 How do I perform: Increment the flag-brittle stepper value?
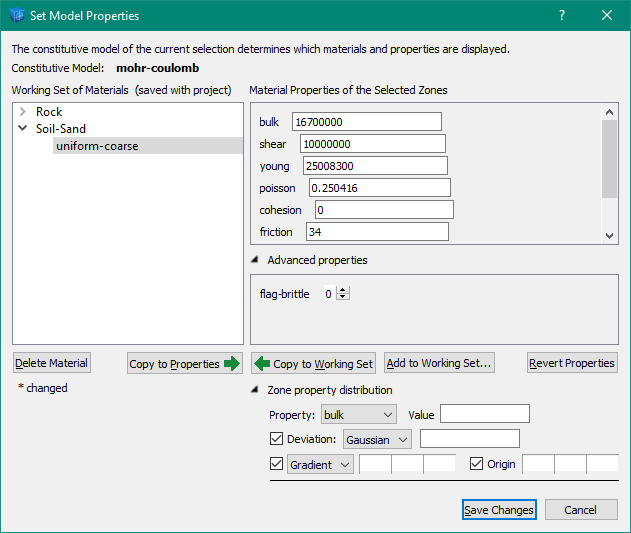tap(344, 291)
